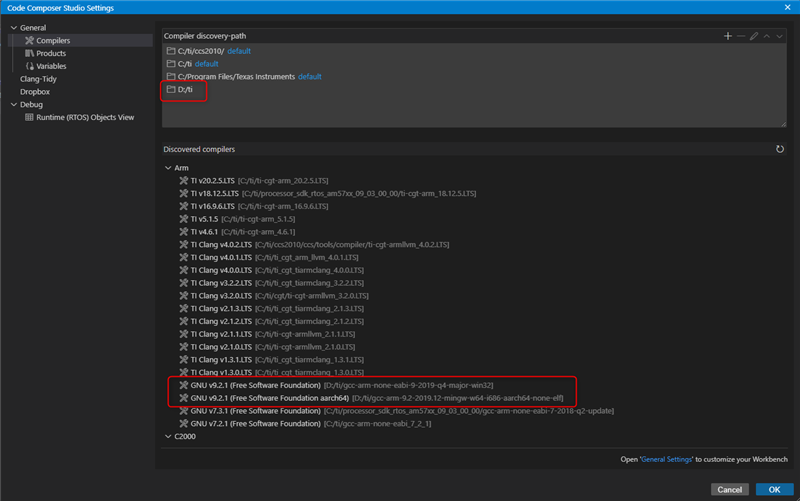This screenshot has height=501, width=800.
Task: Remove selected discovery path with minus icon
Action: click(741, 36)
